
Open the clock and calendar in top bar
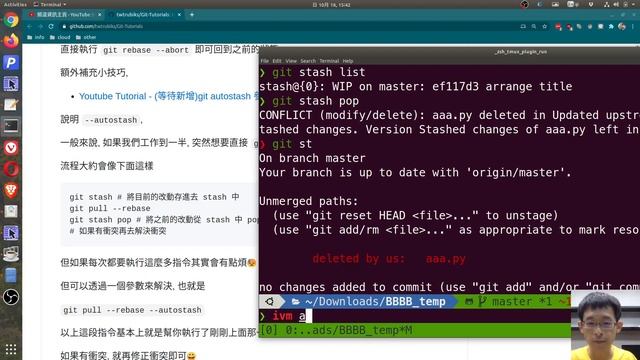[x=331, y=5]
